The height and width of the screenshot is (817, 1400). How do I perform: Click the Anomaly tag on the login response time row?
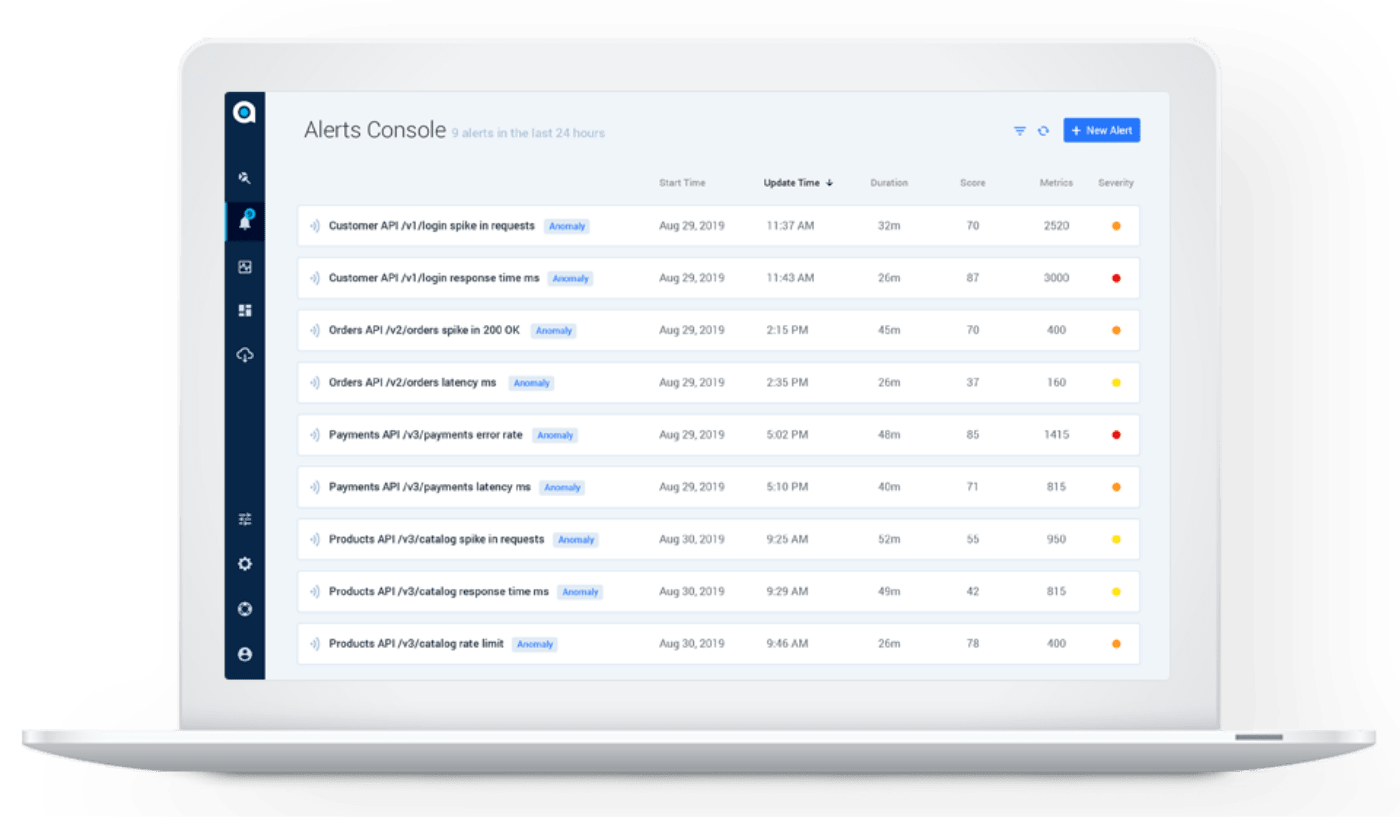click(x=571, y=279)
